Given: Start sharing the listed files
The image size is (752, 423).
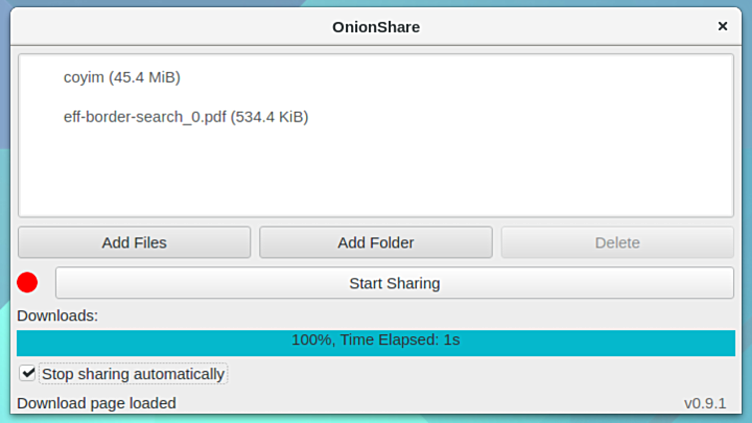Looking at the screenshot, I should pyautogui.click(x=394, y=283).
